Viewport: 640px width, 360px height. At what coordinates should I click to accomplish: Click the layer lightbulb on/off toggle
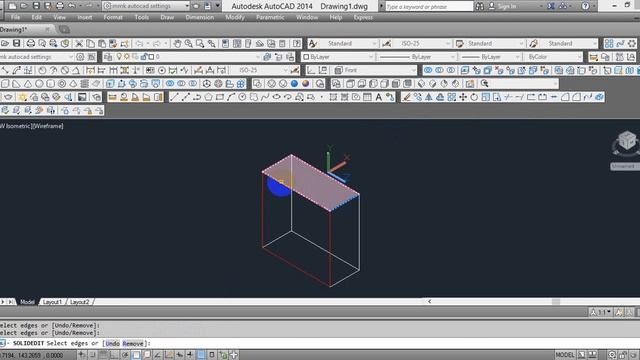click(x=119, y=57)
